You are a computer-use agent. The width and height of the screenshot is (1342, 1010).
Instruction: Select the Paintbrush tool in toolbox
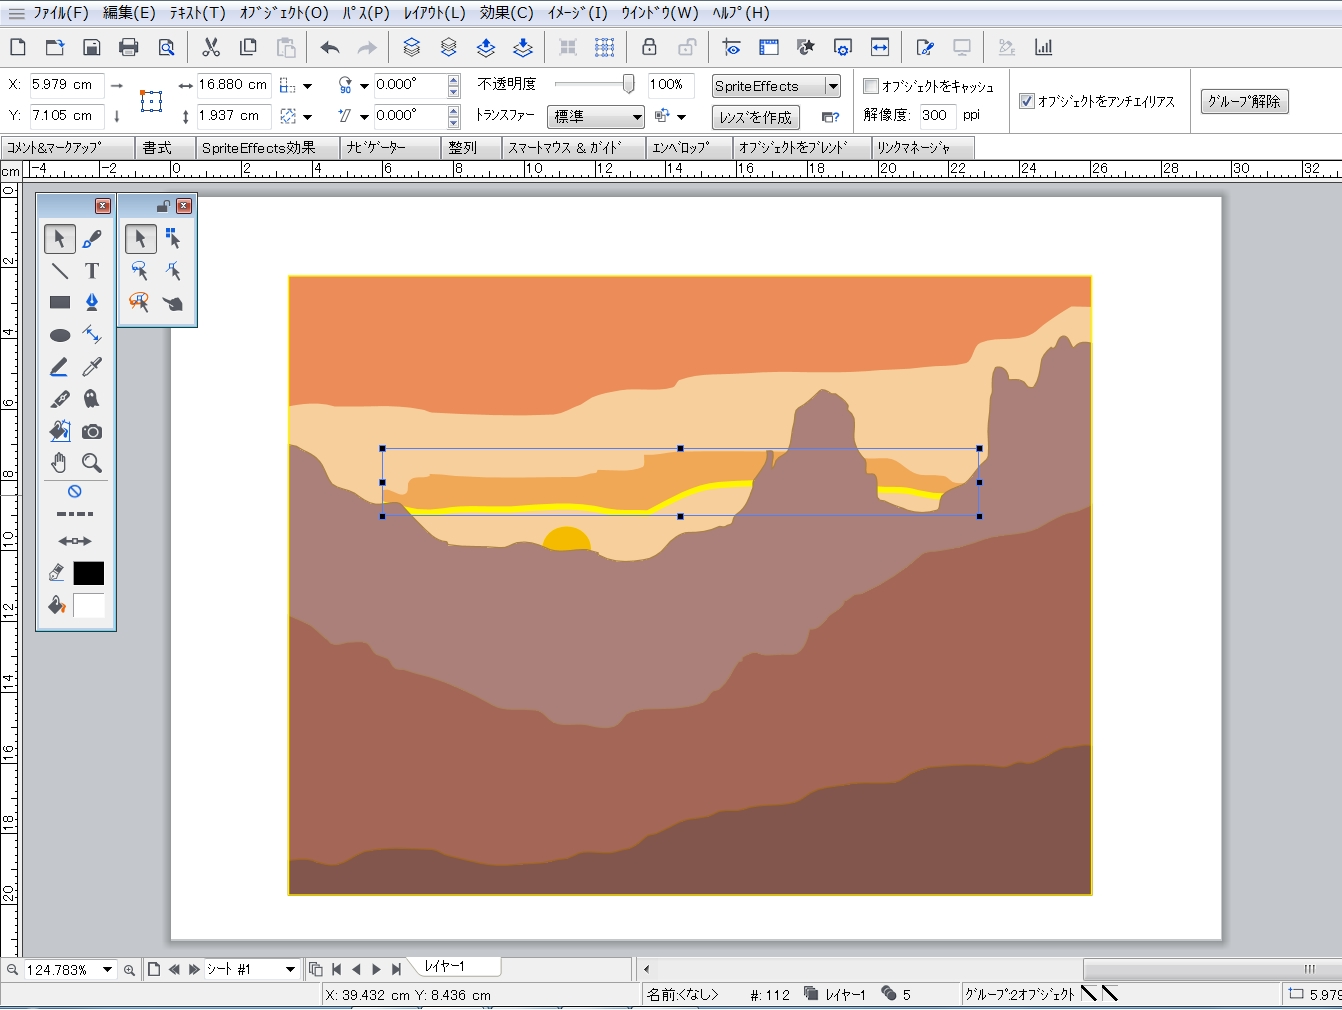pyautogui.click(x=92, y=239)
